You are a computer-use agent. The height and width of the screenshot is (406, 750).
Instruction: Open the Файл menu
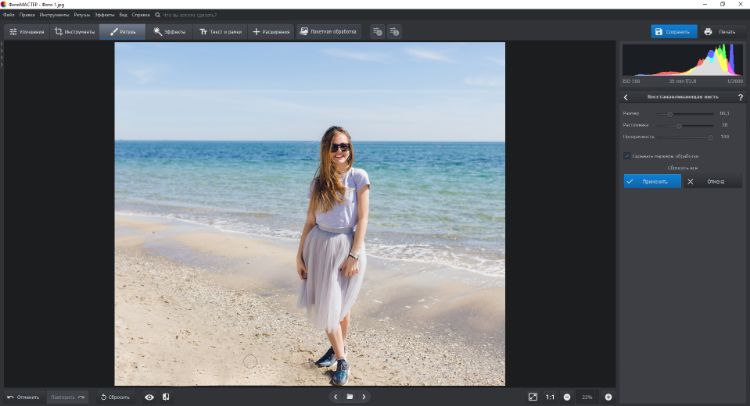pos(9,15)
